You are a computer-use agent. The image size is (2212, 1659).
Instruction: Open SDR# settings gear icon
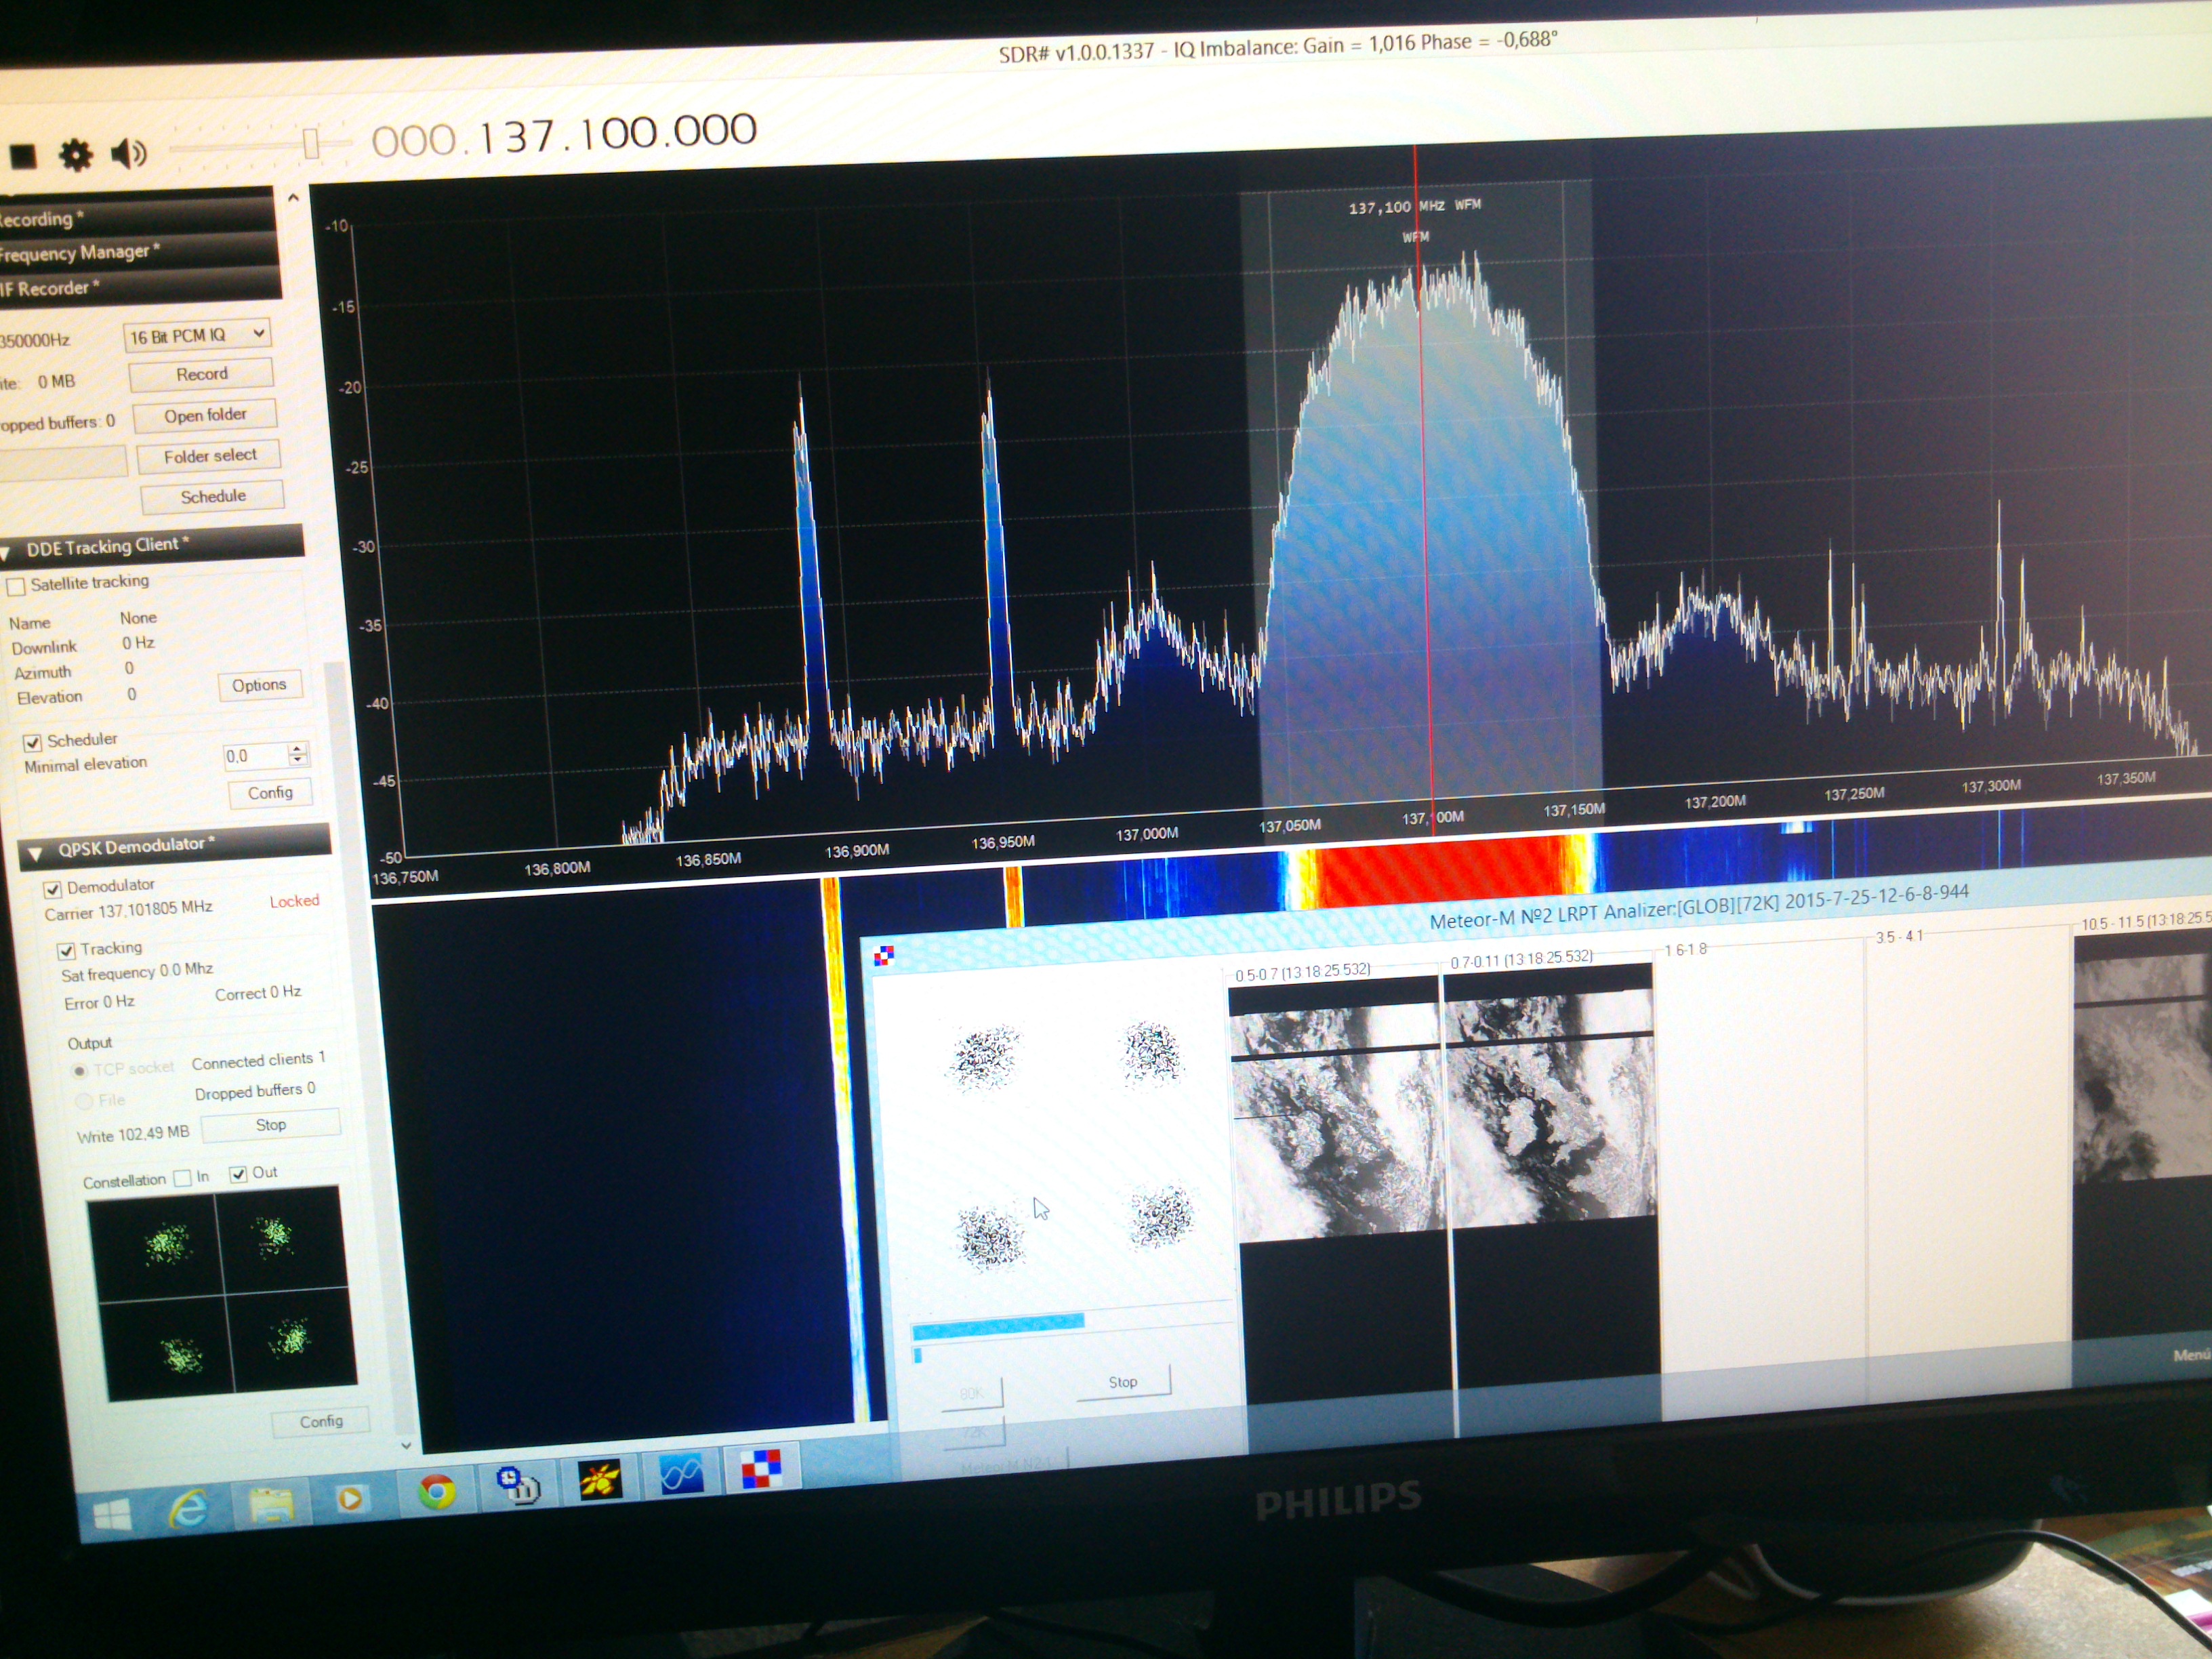76,155
